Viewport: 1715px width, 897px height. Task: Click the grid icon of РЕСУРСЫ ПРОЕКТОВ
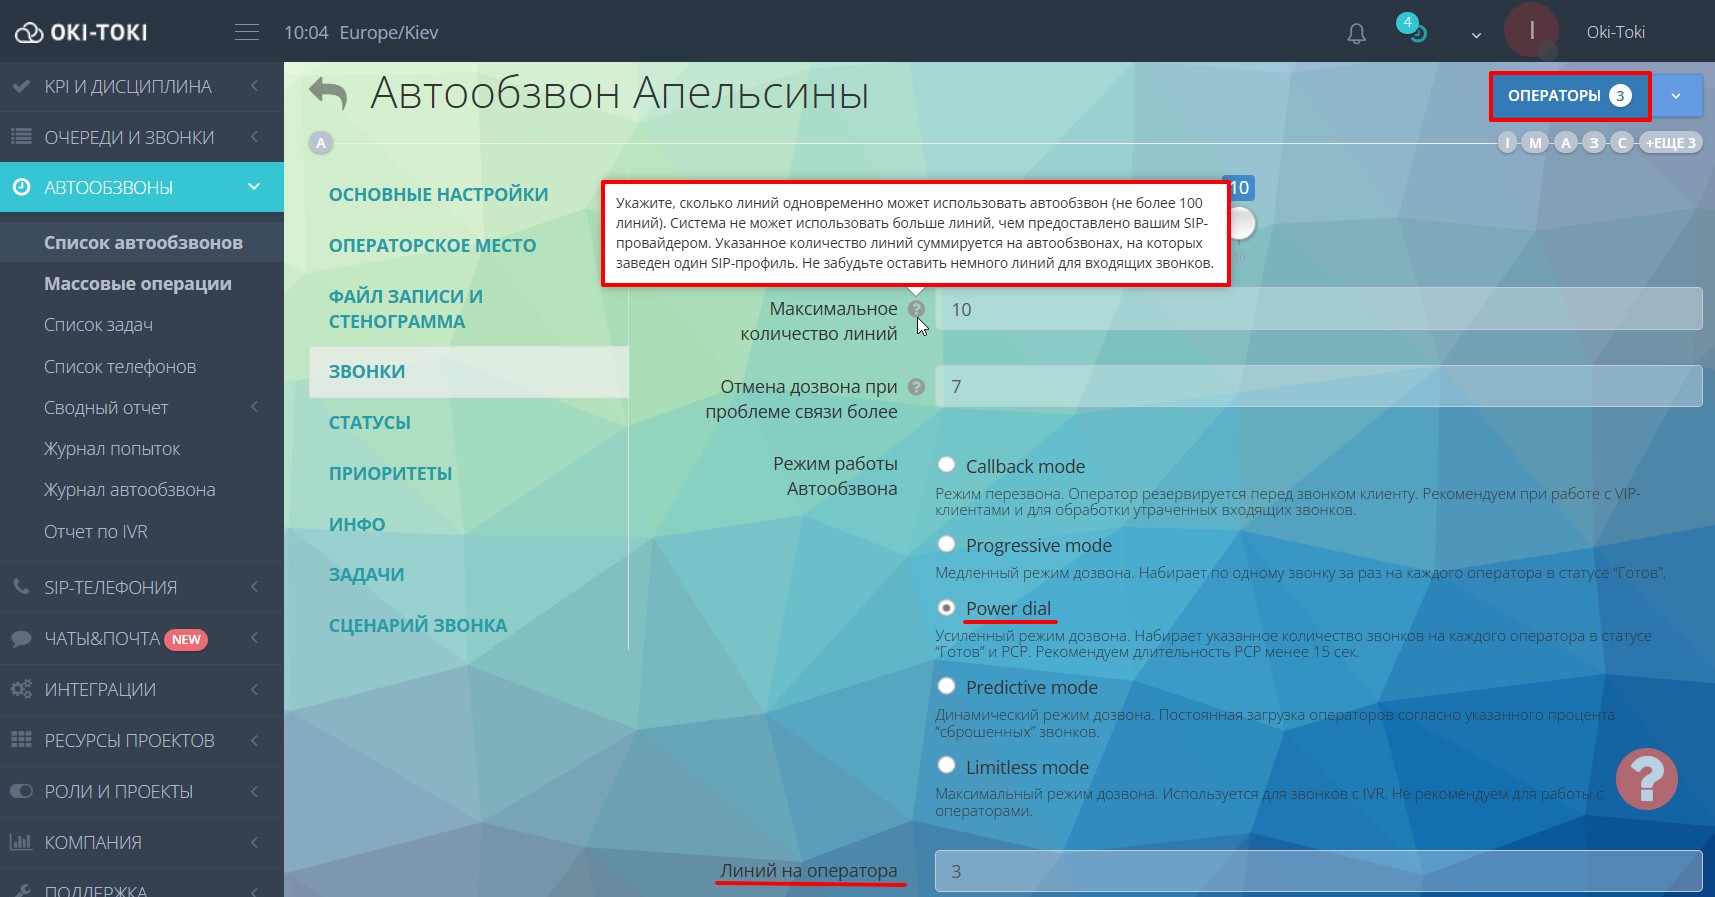pos(21,740)
